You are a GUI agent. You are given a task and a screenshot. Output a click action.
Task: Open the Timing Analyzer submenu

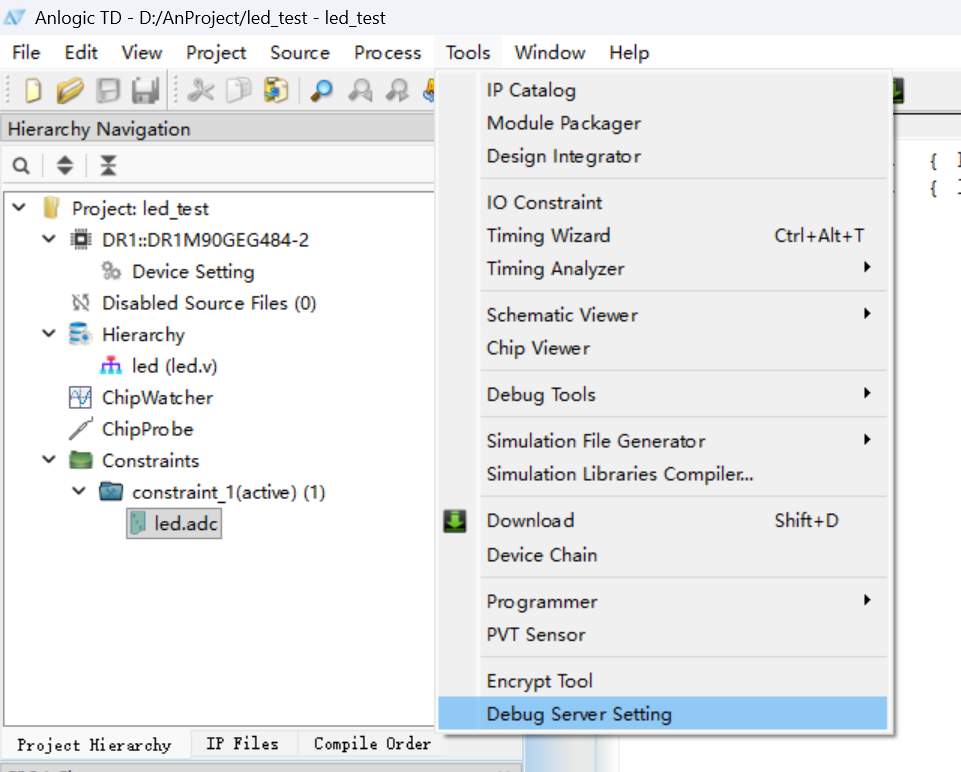tap(663, 268)
